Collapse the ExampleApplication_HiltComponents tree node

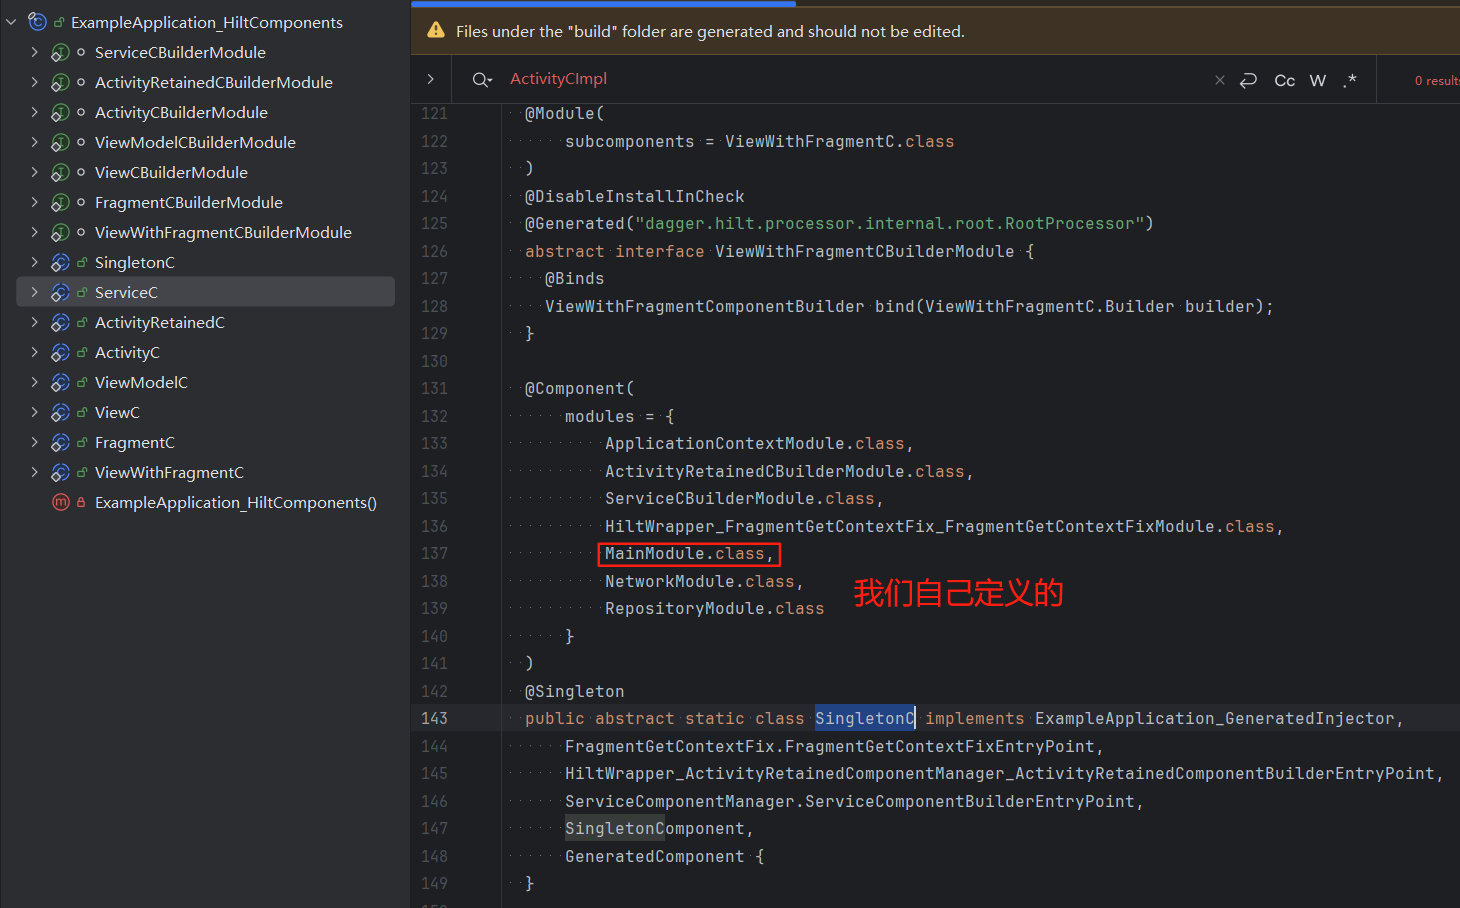click(12, 22)
